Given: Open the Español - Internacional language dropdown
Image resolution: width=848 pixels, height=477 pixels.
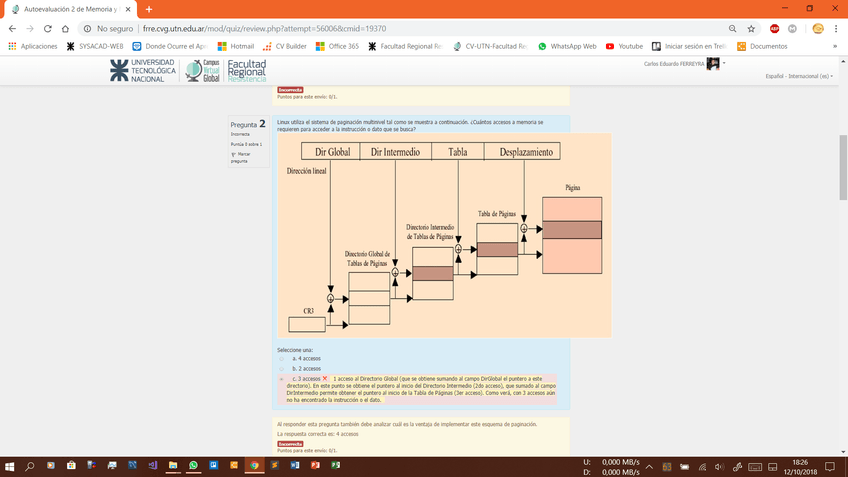Looking at the screenshot, I should pyautogui.click(x=798, y=76).
